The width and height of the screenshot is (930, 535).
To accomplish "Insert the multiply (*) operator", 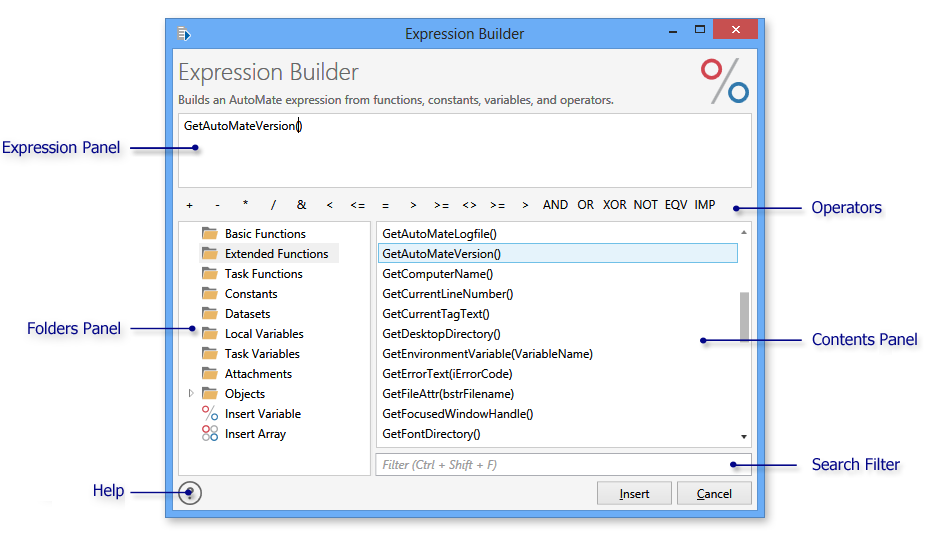I will pos(245,204).
